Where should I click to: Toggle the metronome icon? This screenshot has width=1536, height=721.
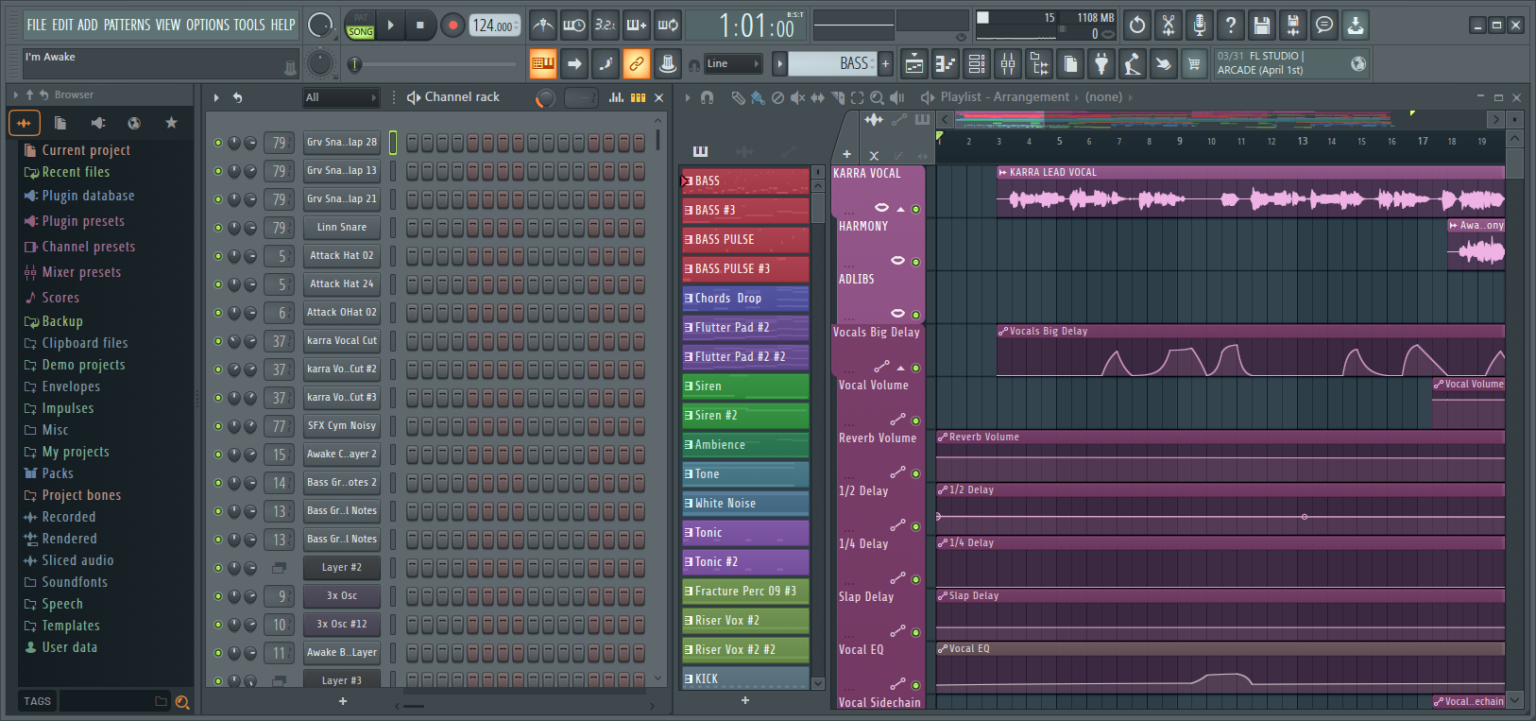(543, 25)
